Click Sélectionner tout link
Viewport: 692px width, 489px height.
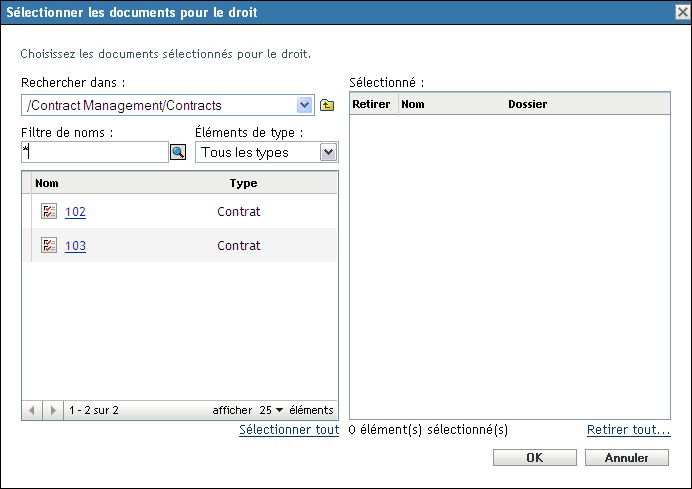[x=289, y=430]
